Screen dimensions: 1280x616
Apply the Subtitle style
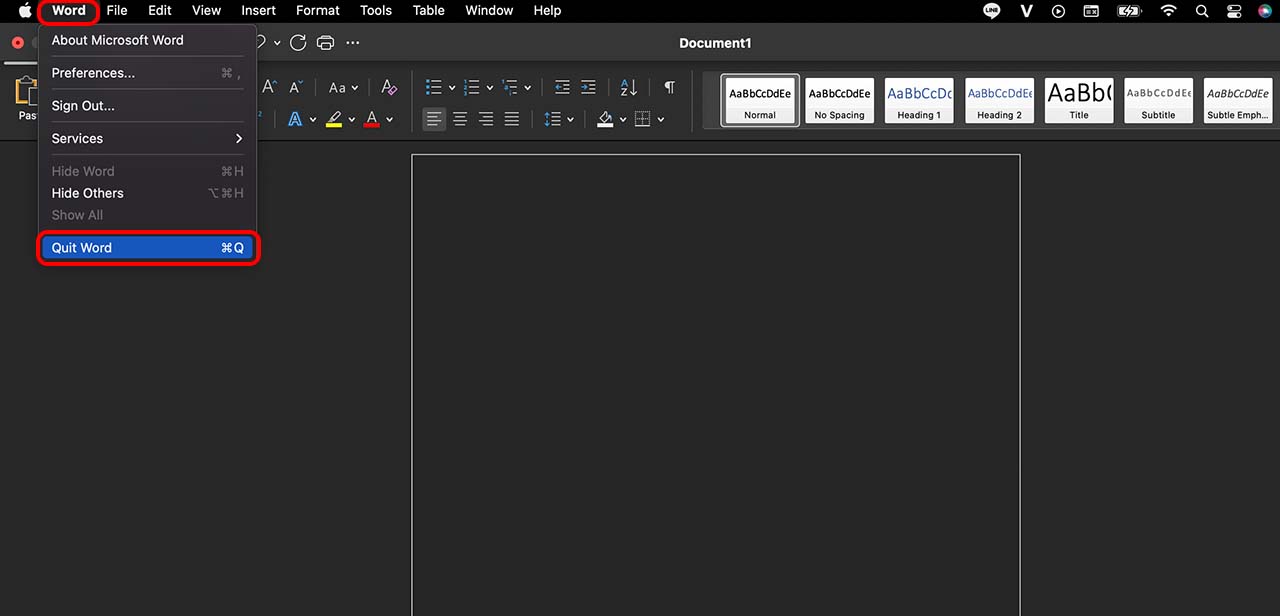1159,101
